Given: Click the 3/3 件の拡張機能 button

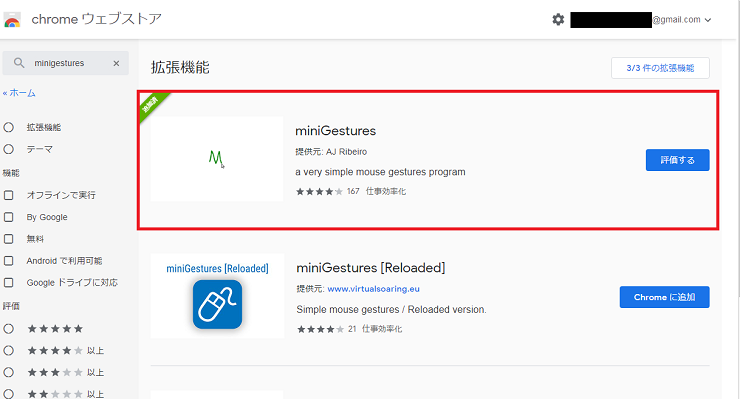Looking at the screenshot, I should [660, 68].
